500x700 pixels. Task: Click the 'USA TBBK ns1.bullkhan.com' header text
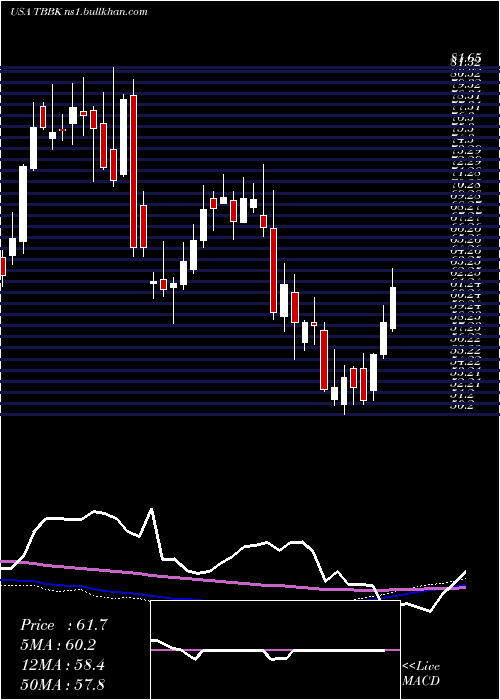click(79, 12)
